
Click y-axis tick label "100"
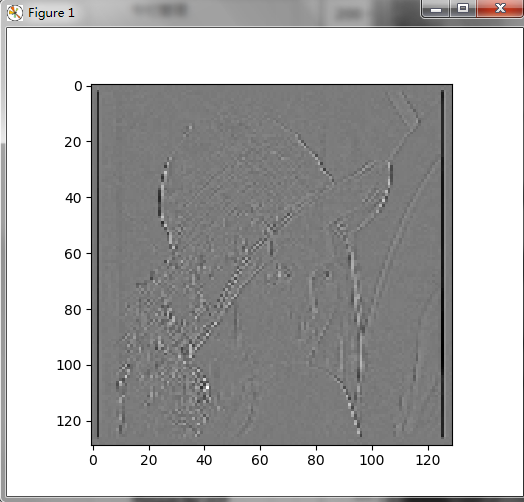pyautogui.click(x=69, y=365)
